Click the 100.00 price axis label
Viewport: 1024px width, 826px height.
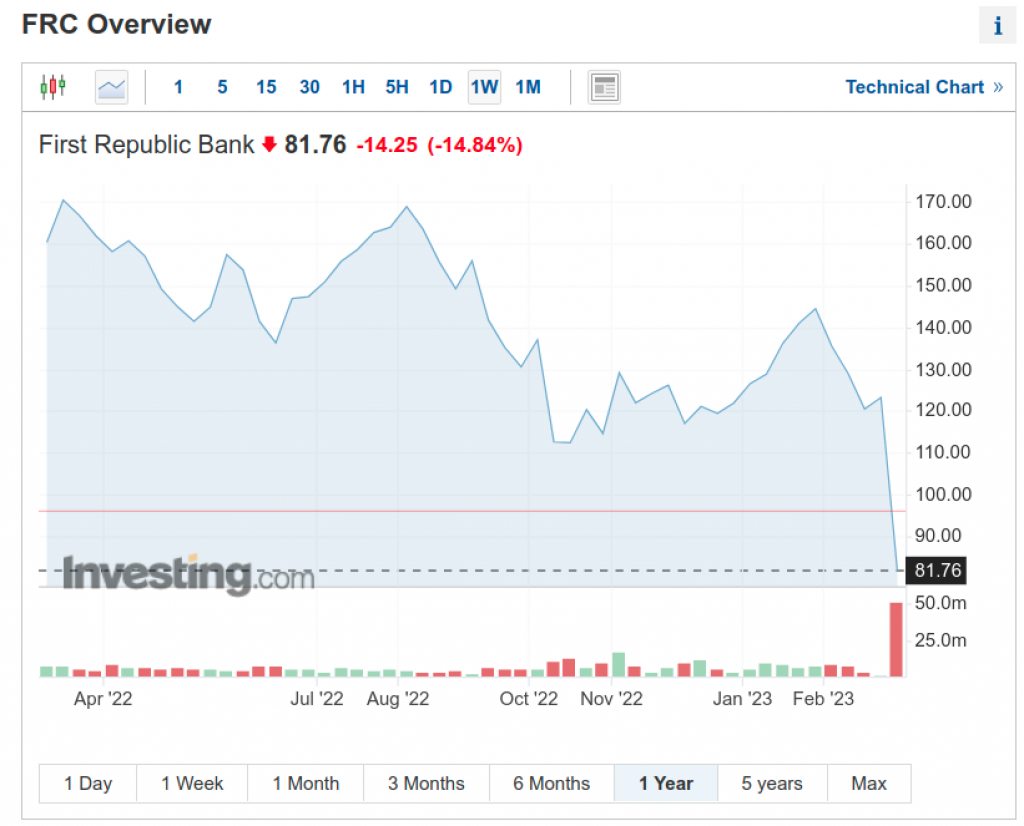click(943, 494)
